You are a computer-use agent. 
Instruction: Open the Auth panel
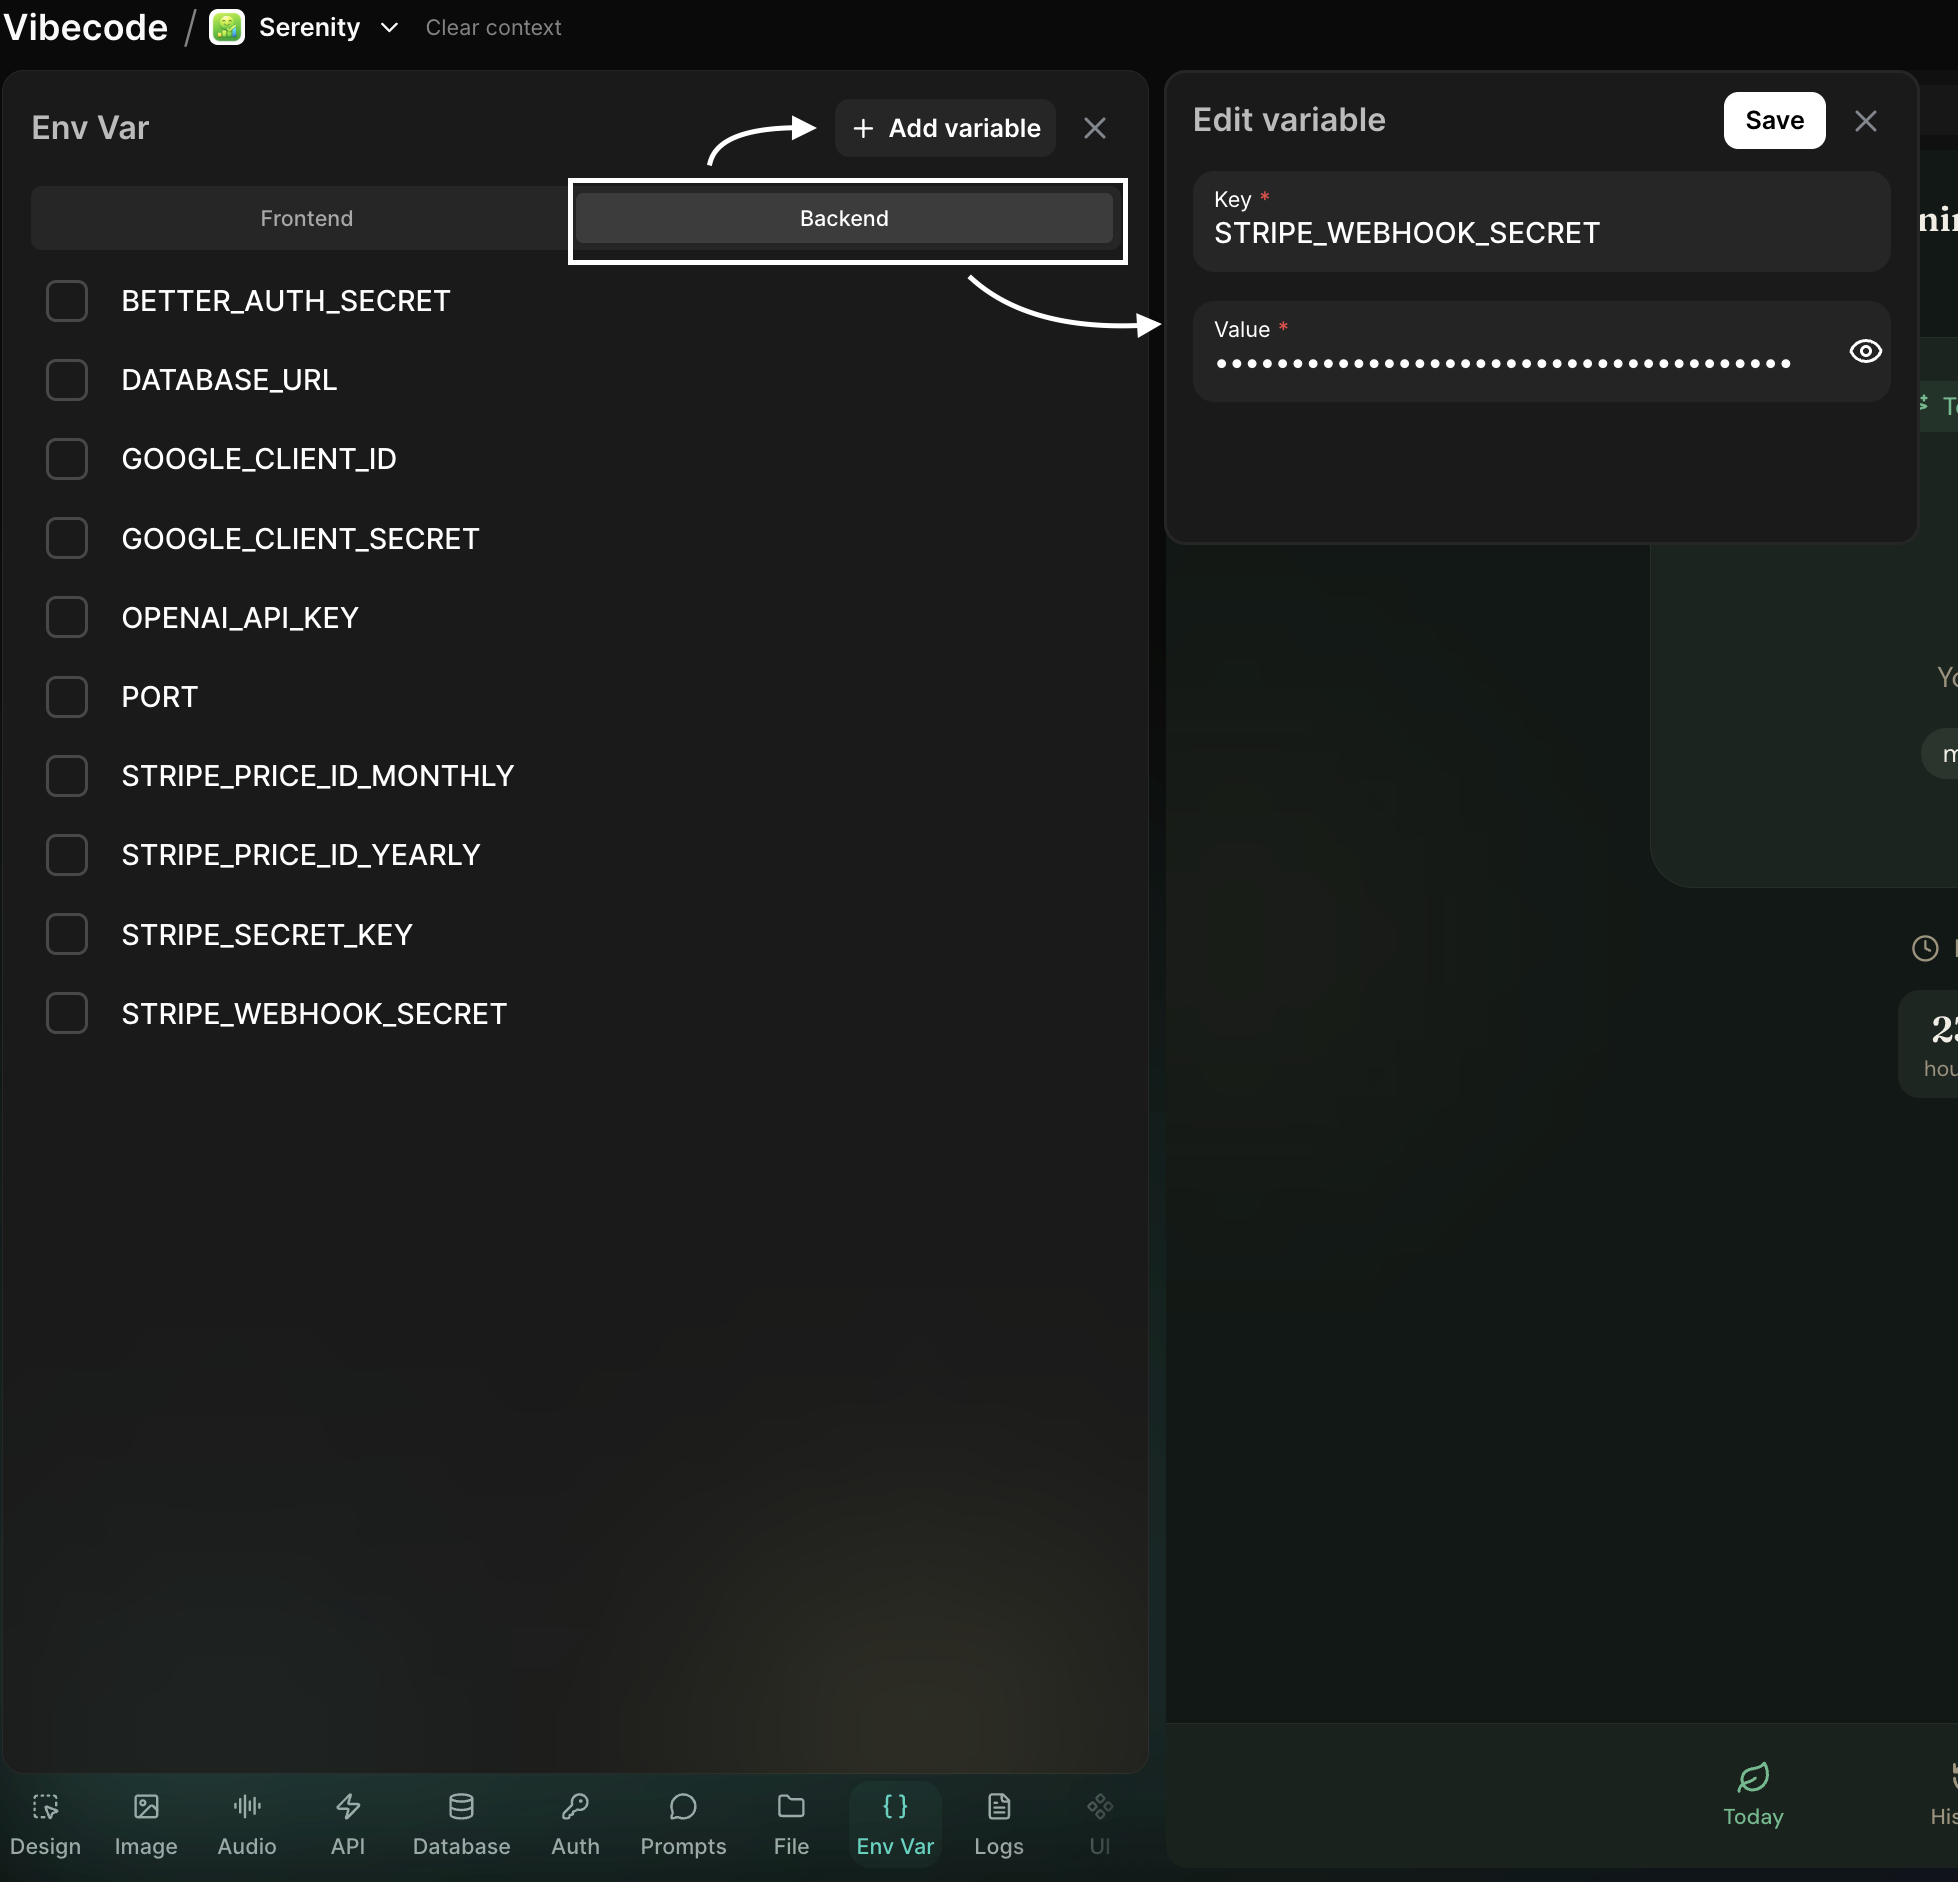pos(575,1822)
